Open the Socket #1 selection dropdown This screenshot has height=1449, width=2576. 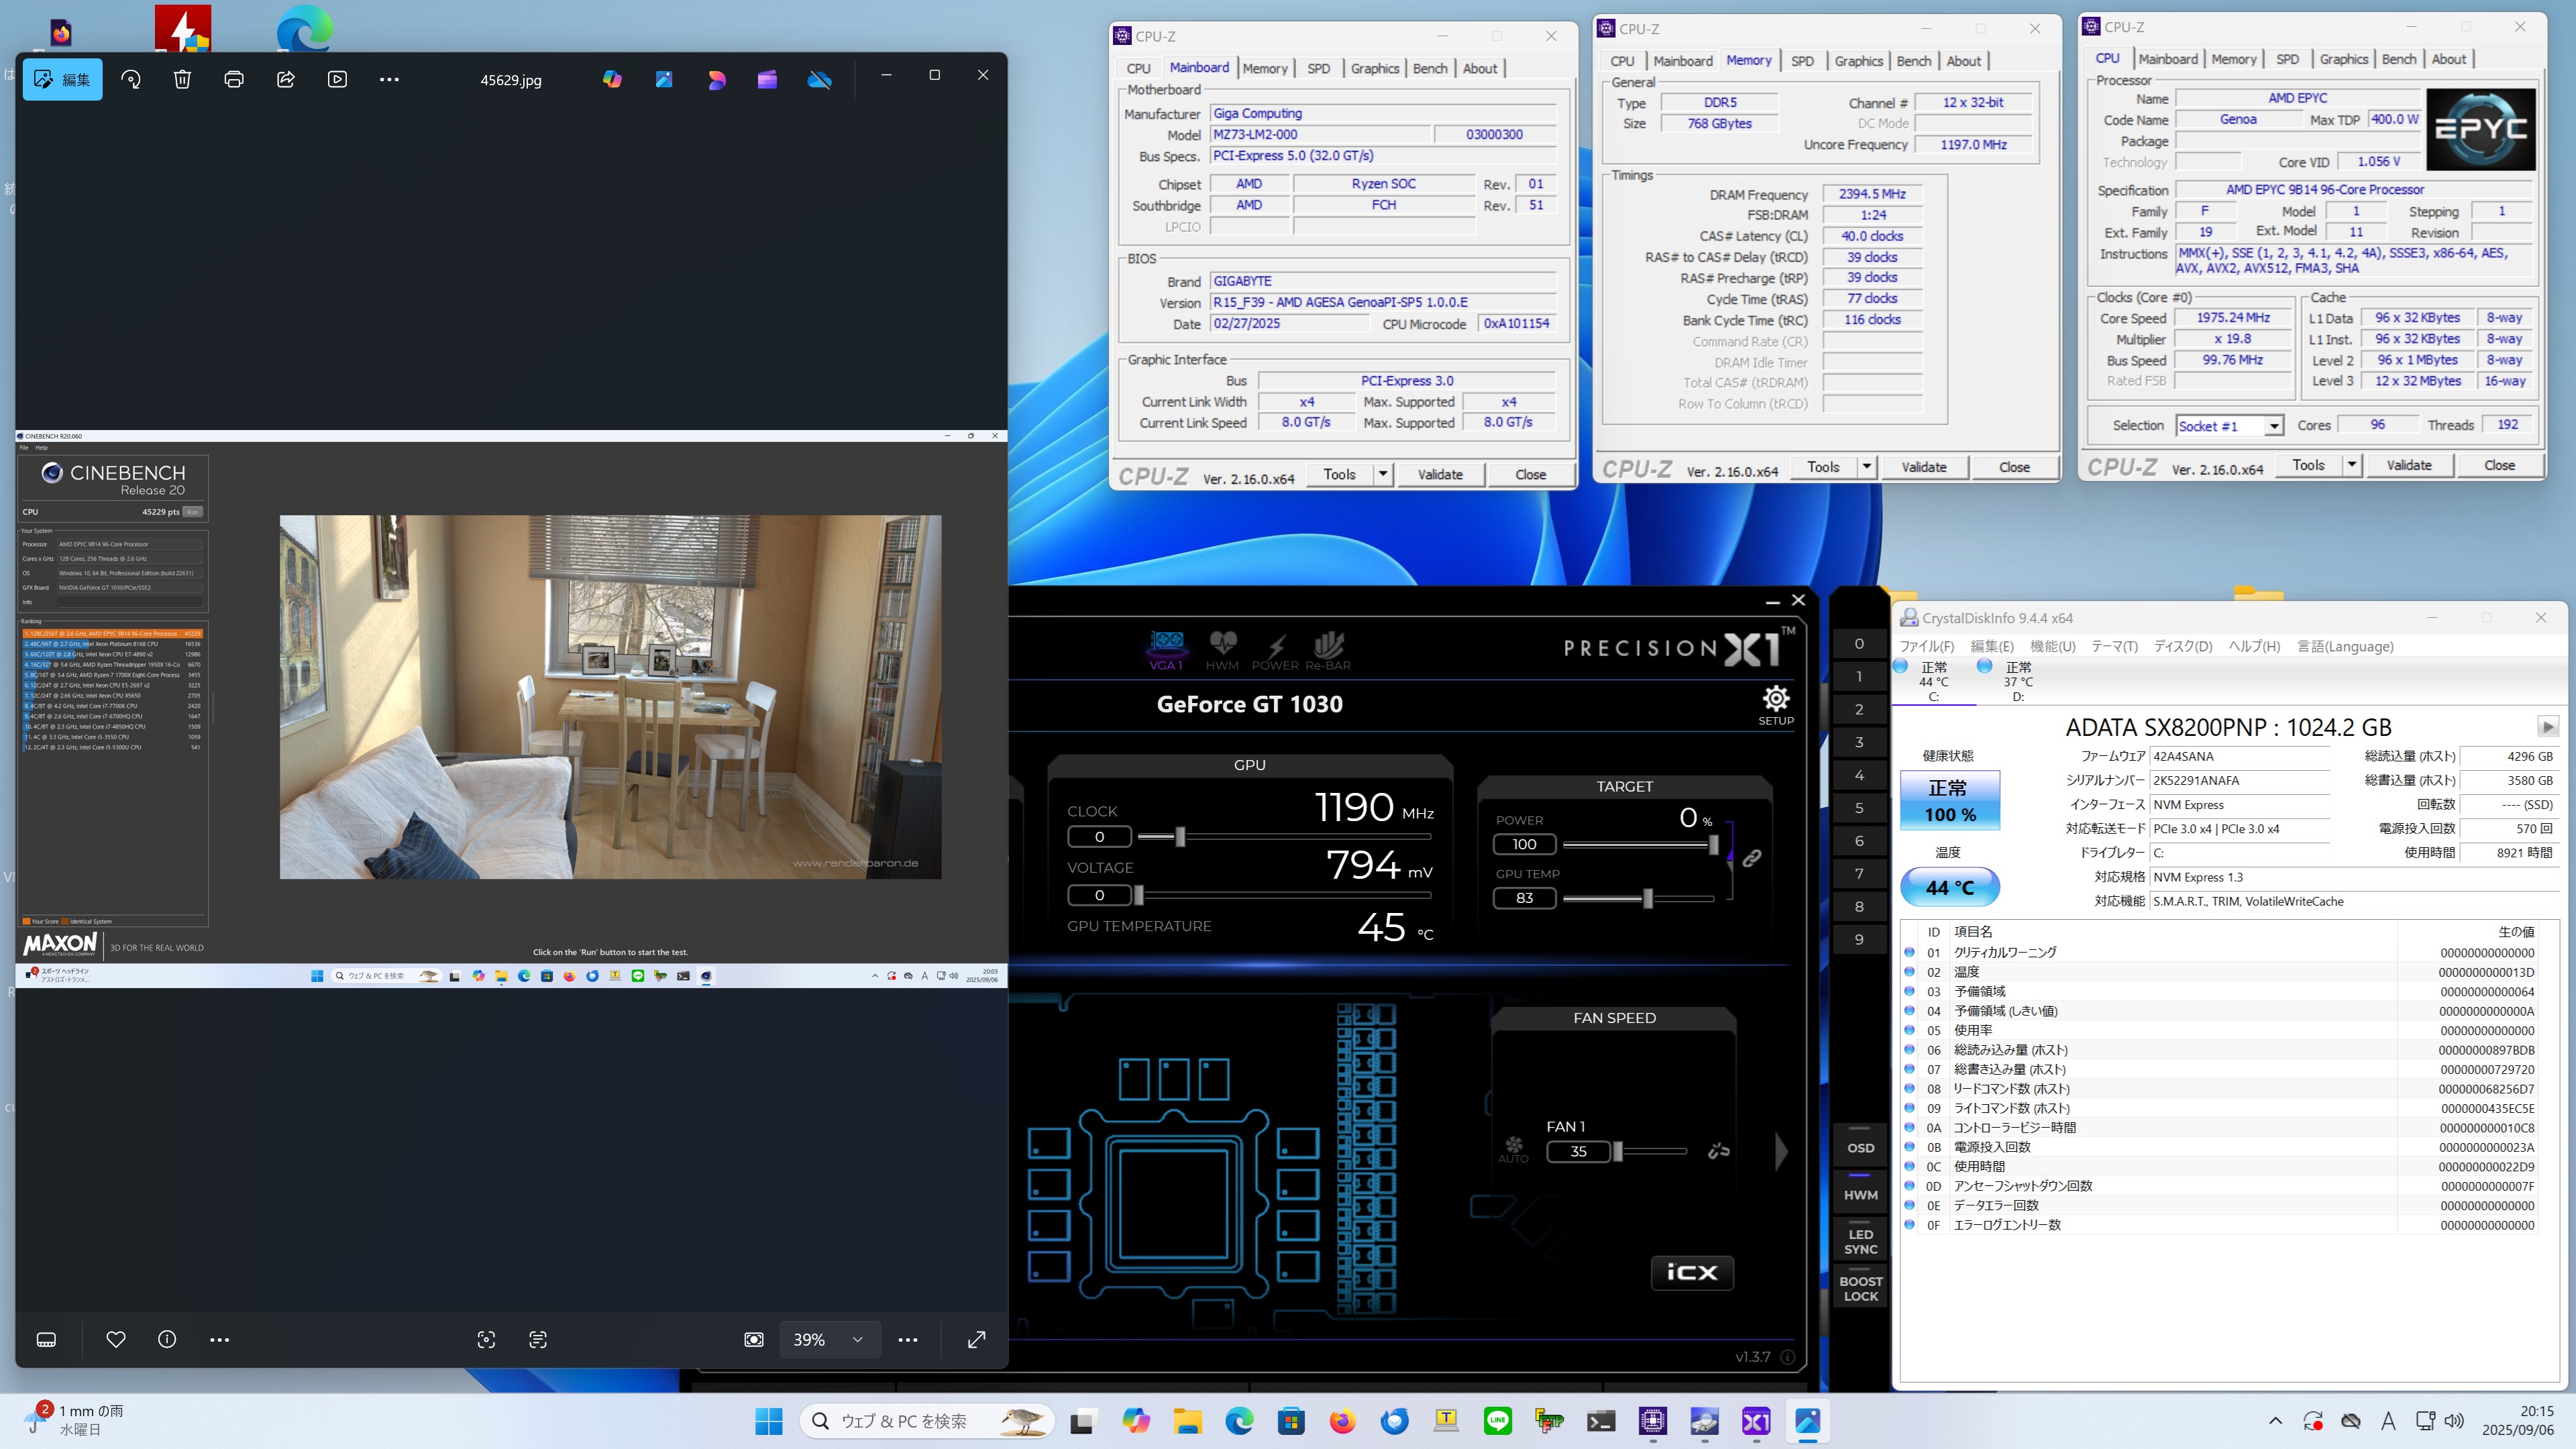point(2273,426)
